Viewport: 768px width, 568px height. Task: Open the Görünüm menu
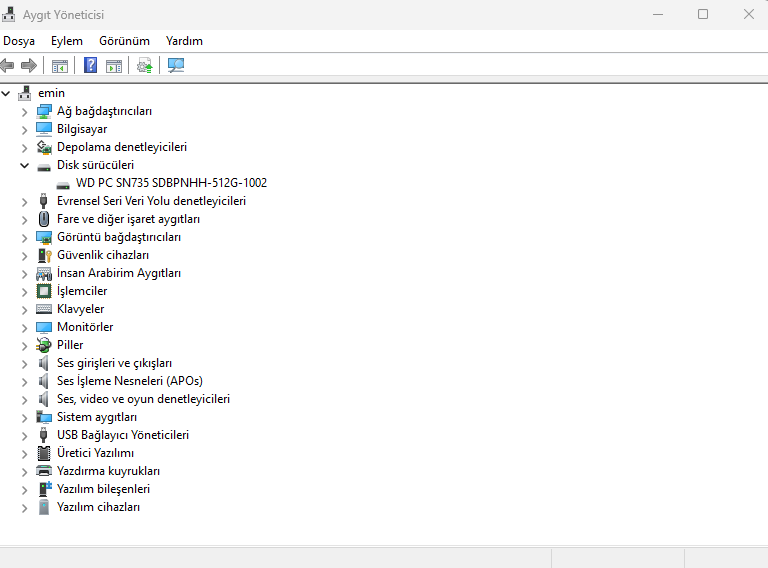(124, 41)
